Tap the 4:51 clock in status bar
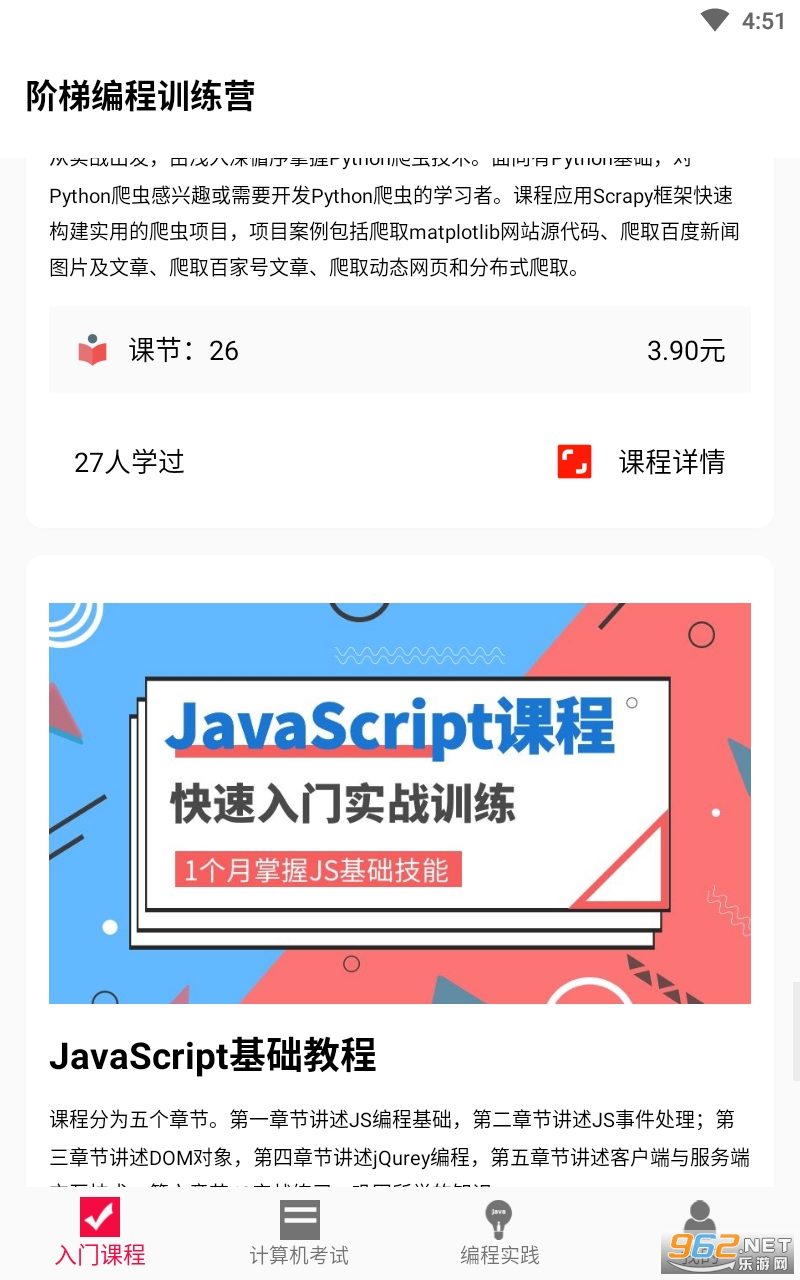This screenshot has height=1280, width=800. tap(764, 21)
